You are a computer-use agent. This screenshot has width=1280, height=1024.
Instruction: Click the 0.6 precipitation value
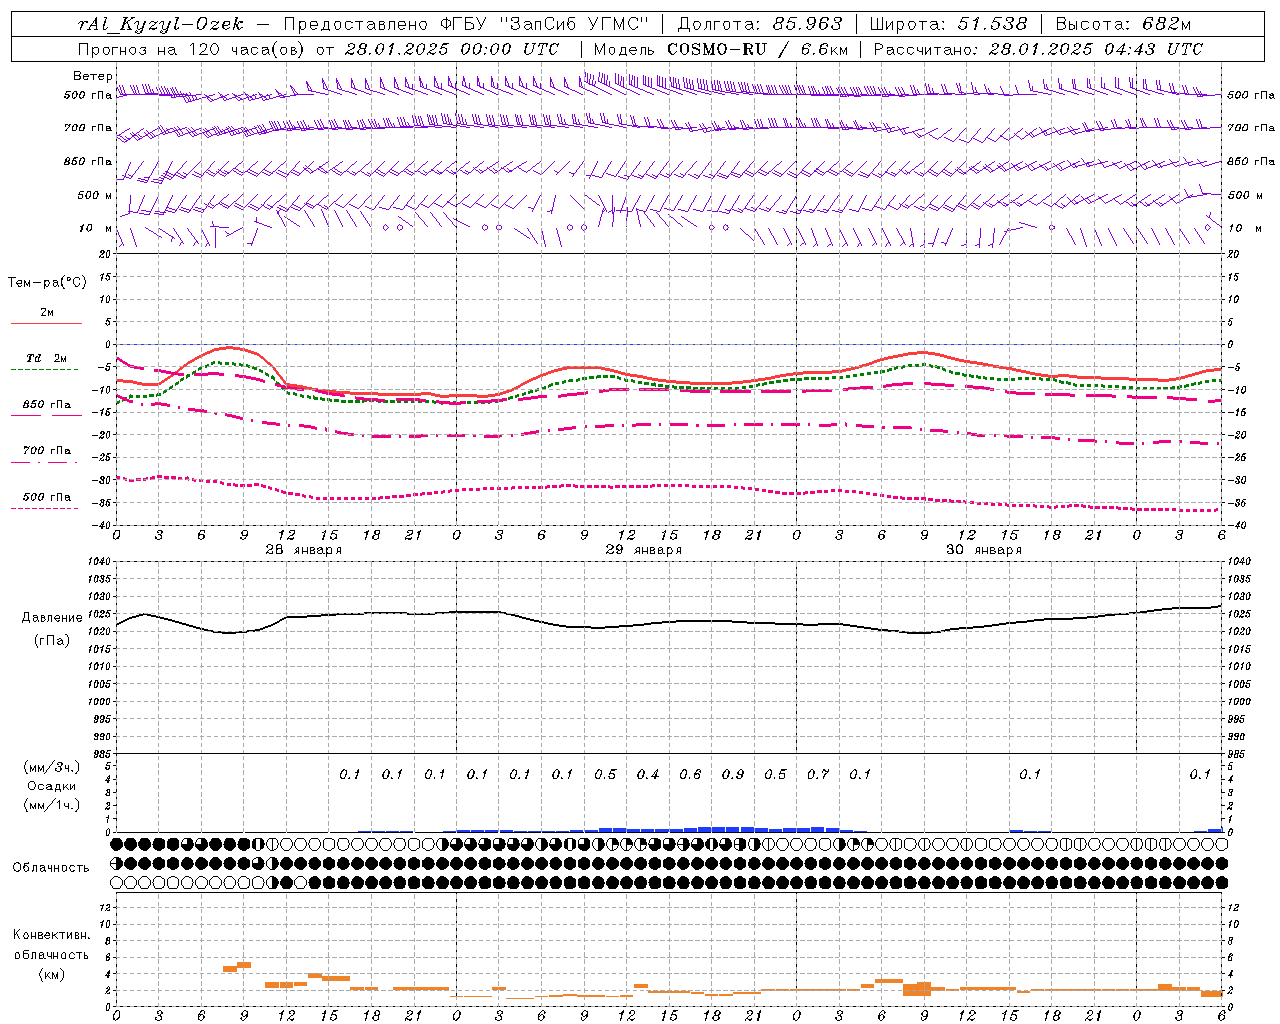[690, 774]
